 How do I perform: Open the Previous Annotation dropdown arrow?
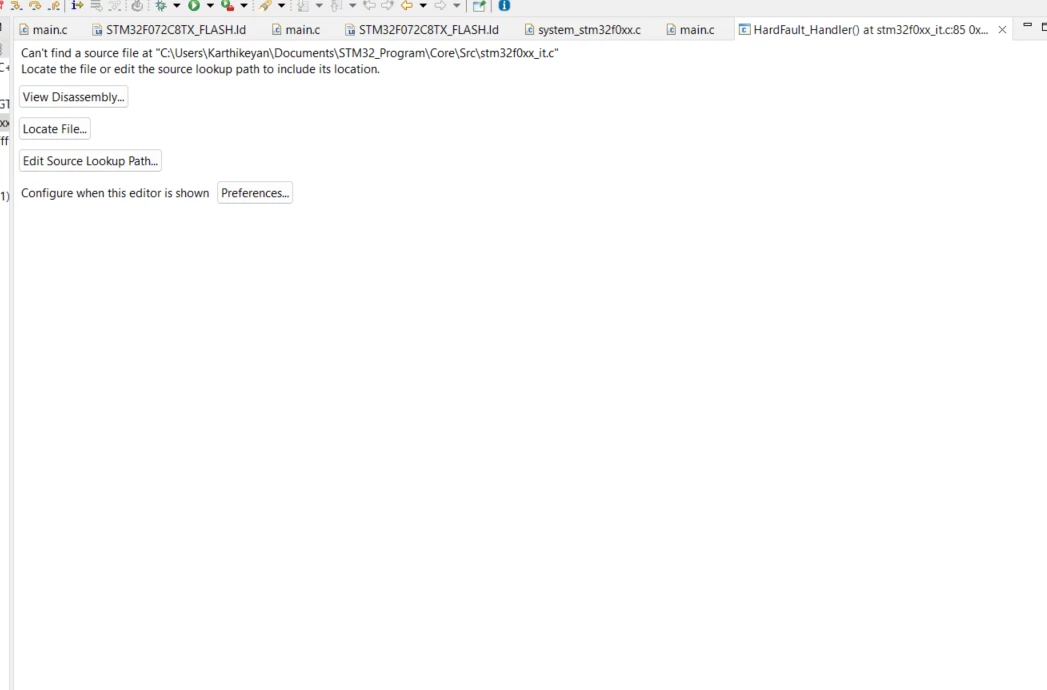353,5
